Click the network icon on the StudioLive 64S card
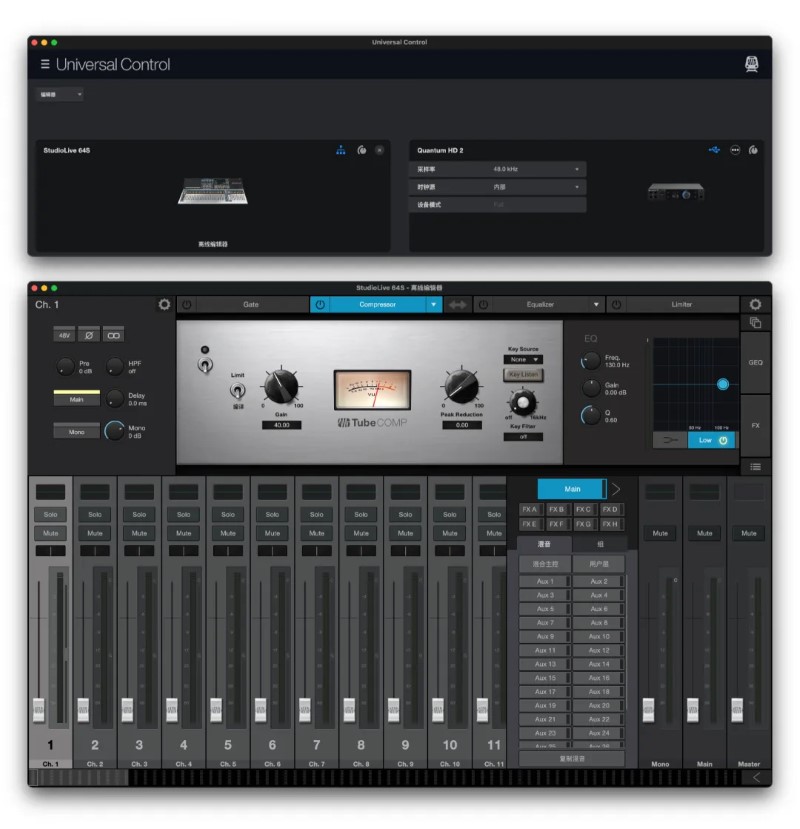The image size is (800, 829). (x=341, y=150)
